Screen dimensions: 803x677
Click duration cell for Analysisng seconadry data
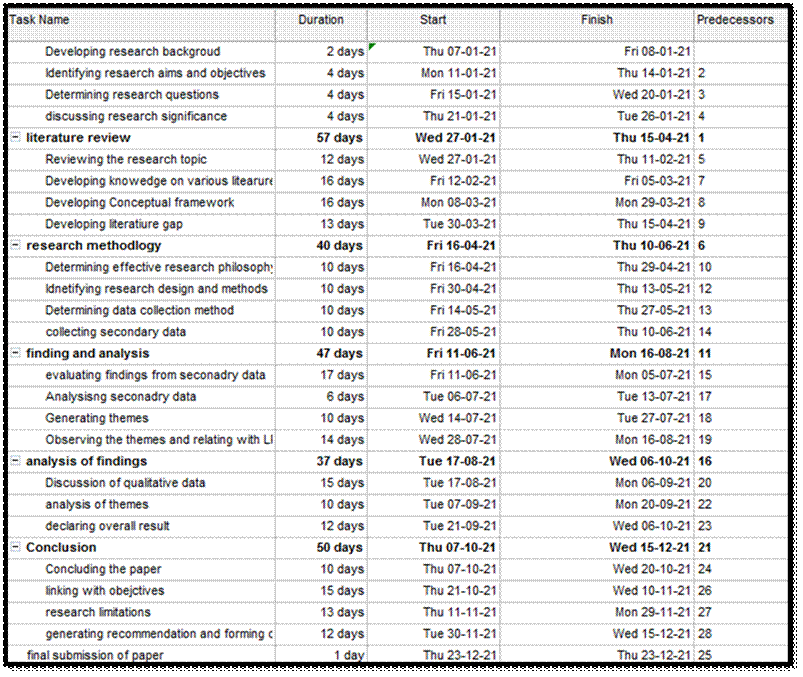click(344, 397)
